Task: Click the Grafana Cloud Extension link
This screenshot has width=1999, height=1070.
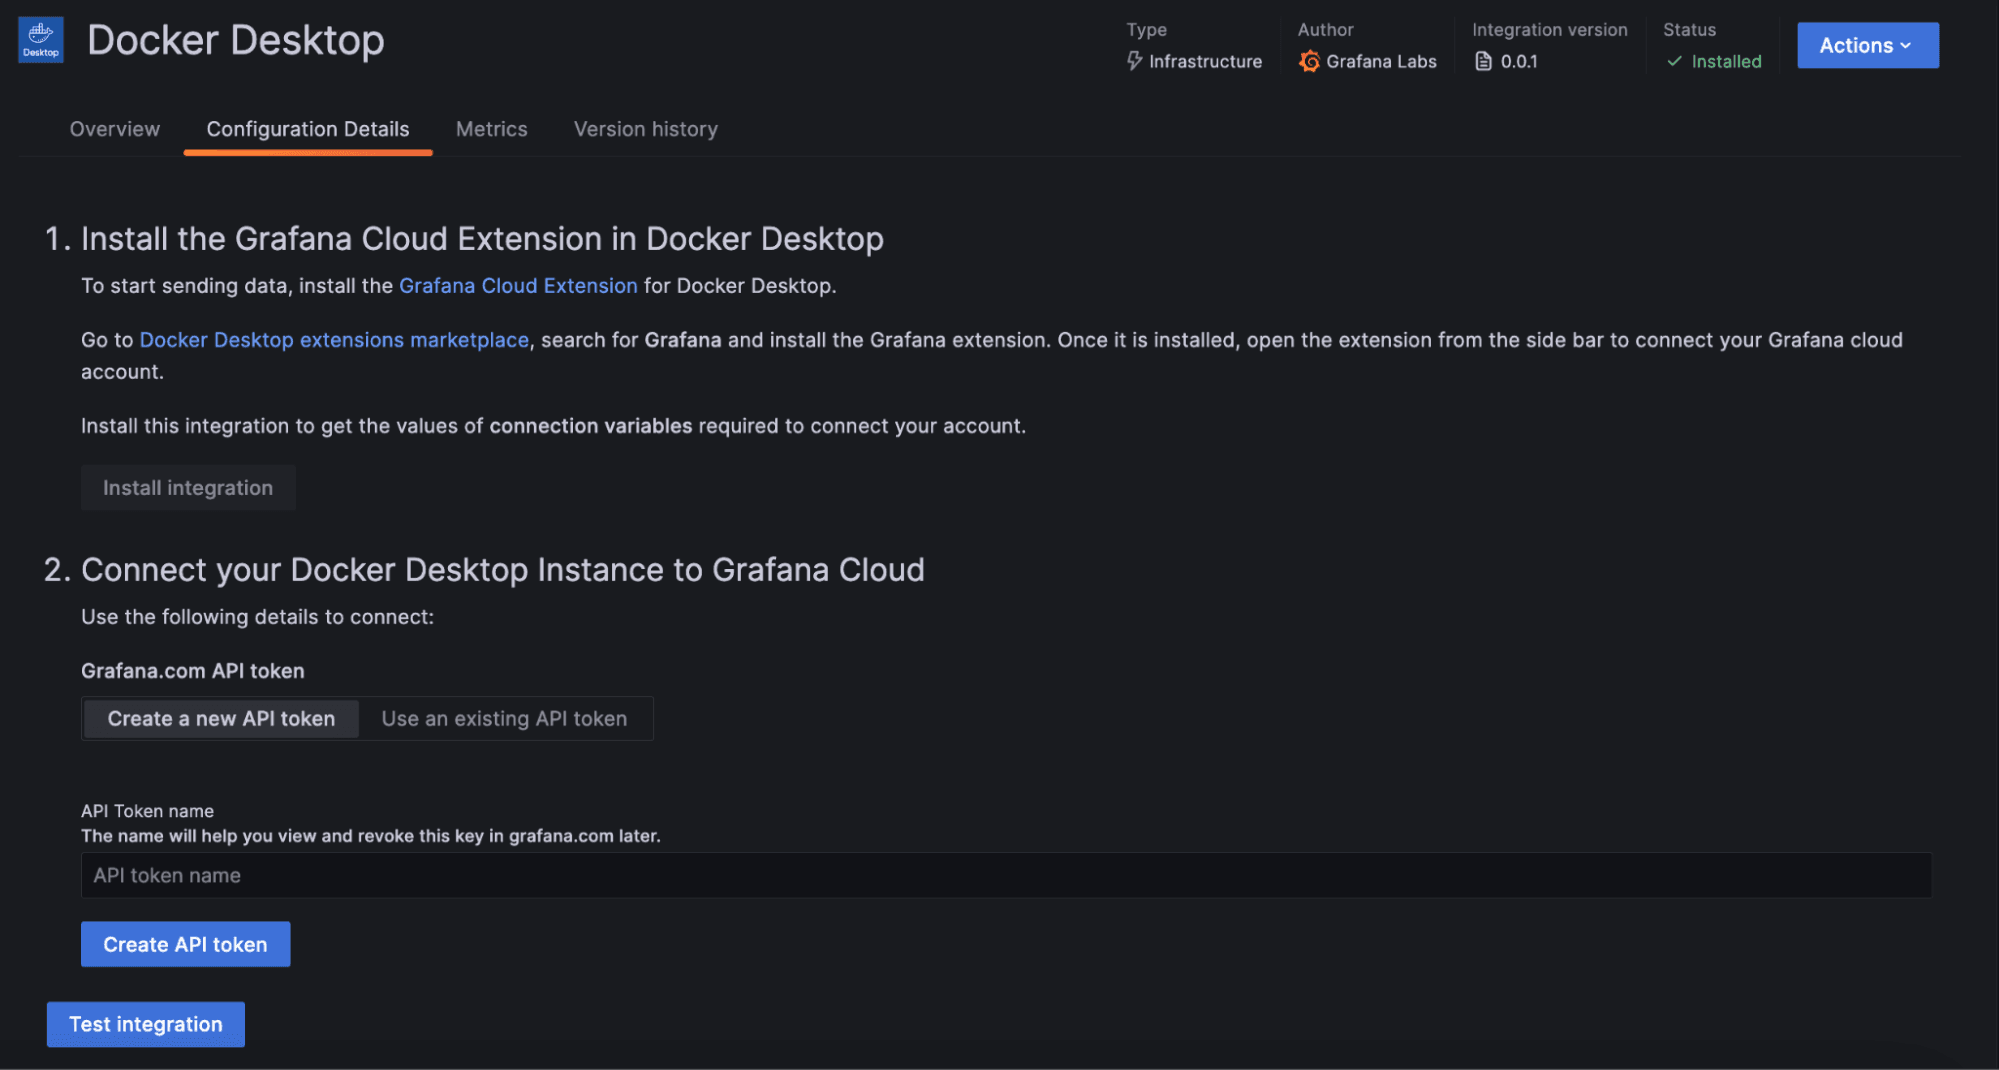Action: pos(518,285)
